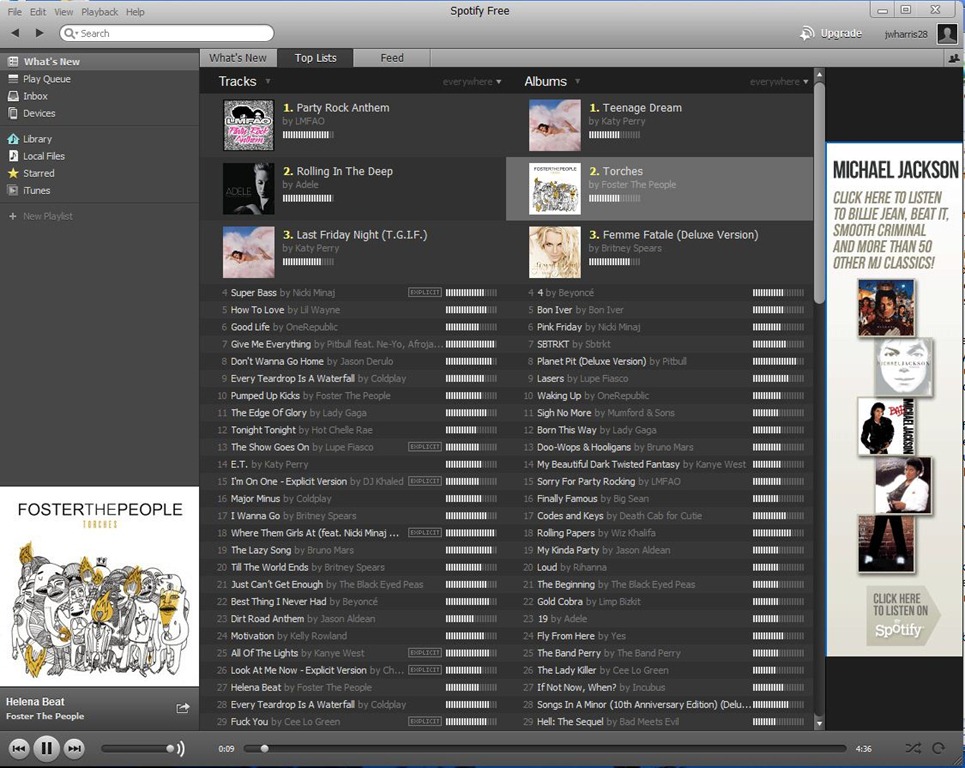Open the jwharris28 username

pos(906,34)
